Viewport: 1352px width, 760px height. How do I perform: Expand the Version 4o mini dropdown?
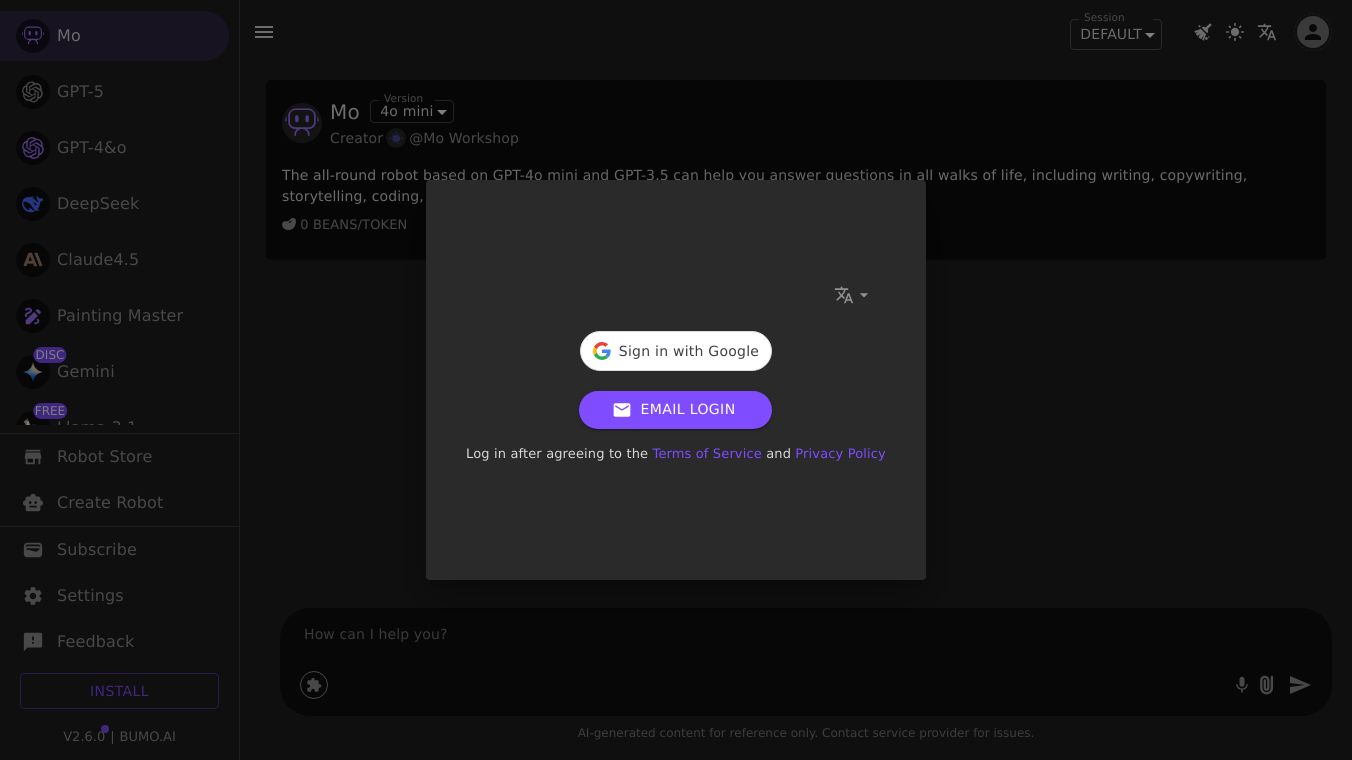412,111
